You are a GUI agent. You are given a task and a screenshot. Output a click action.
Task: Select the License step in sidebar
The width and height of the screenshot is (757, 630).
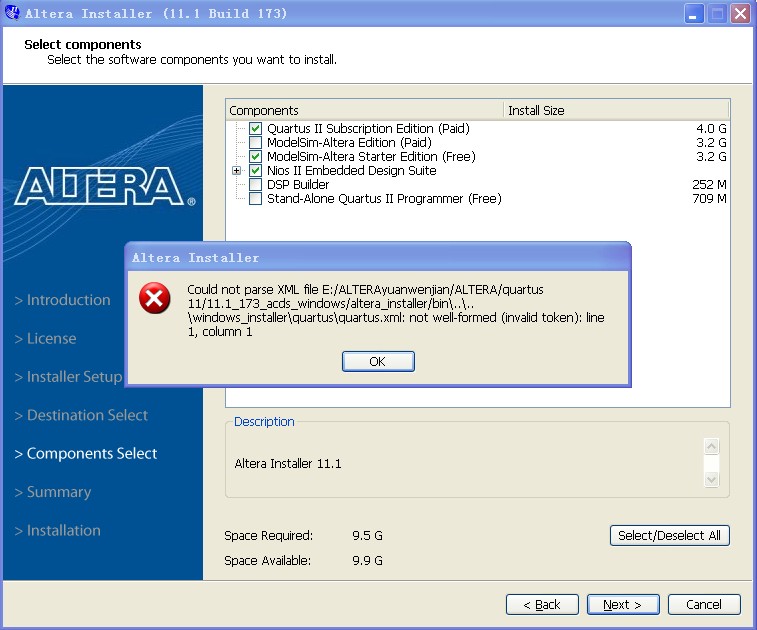45,338
